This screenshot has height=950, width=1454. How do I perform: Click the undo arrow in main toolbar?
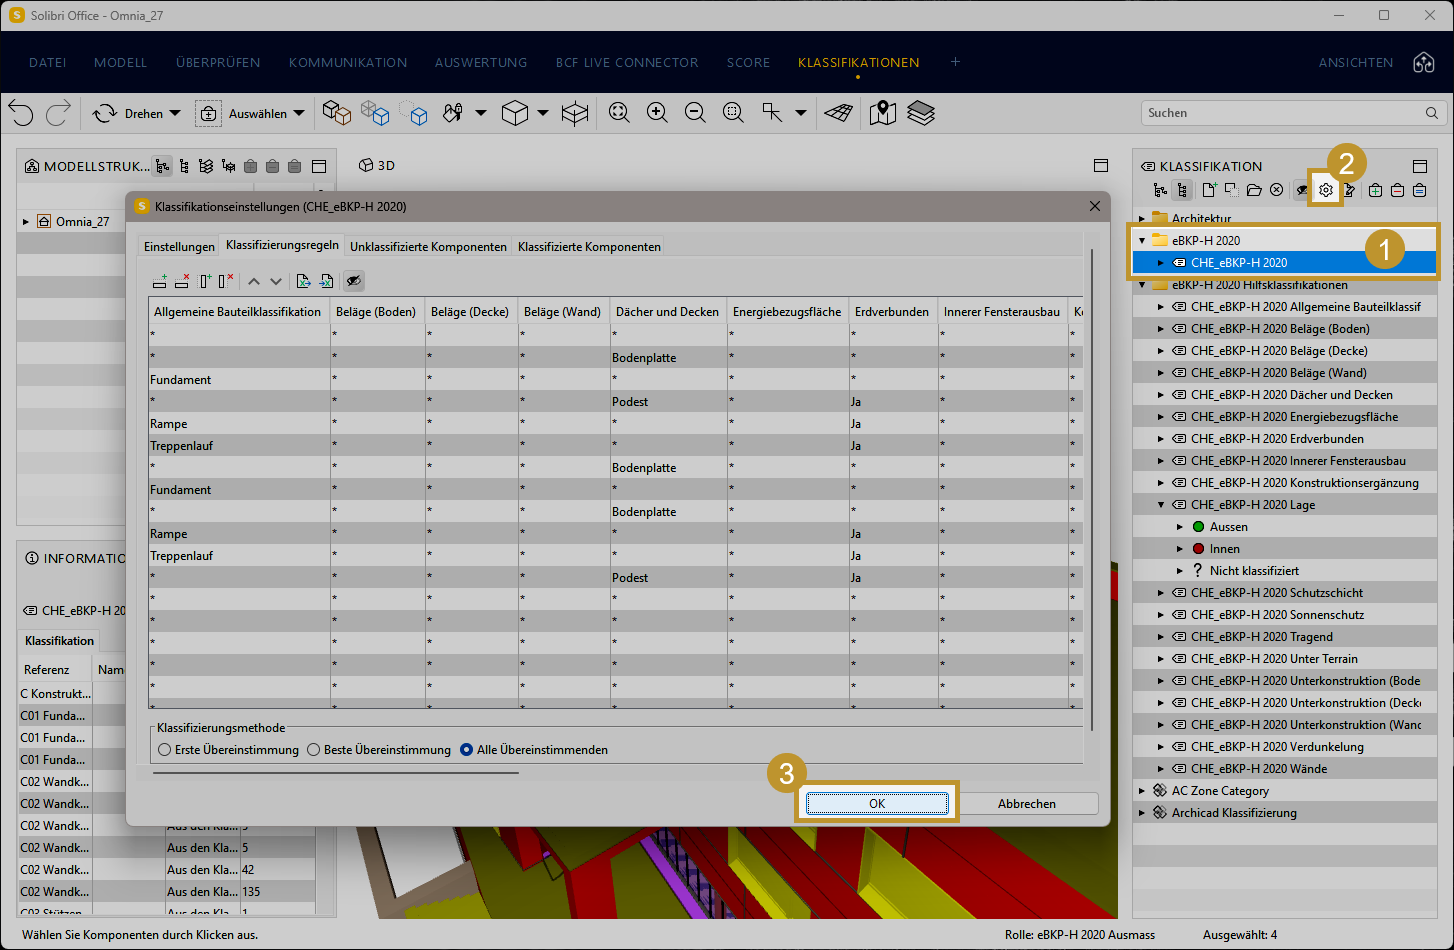[21, 113]
